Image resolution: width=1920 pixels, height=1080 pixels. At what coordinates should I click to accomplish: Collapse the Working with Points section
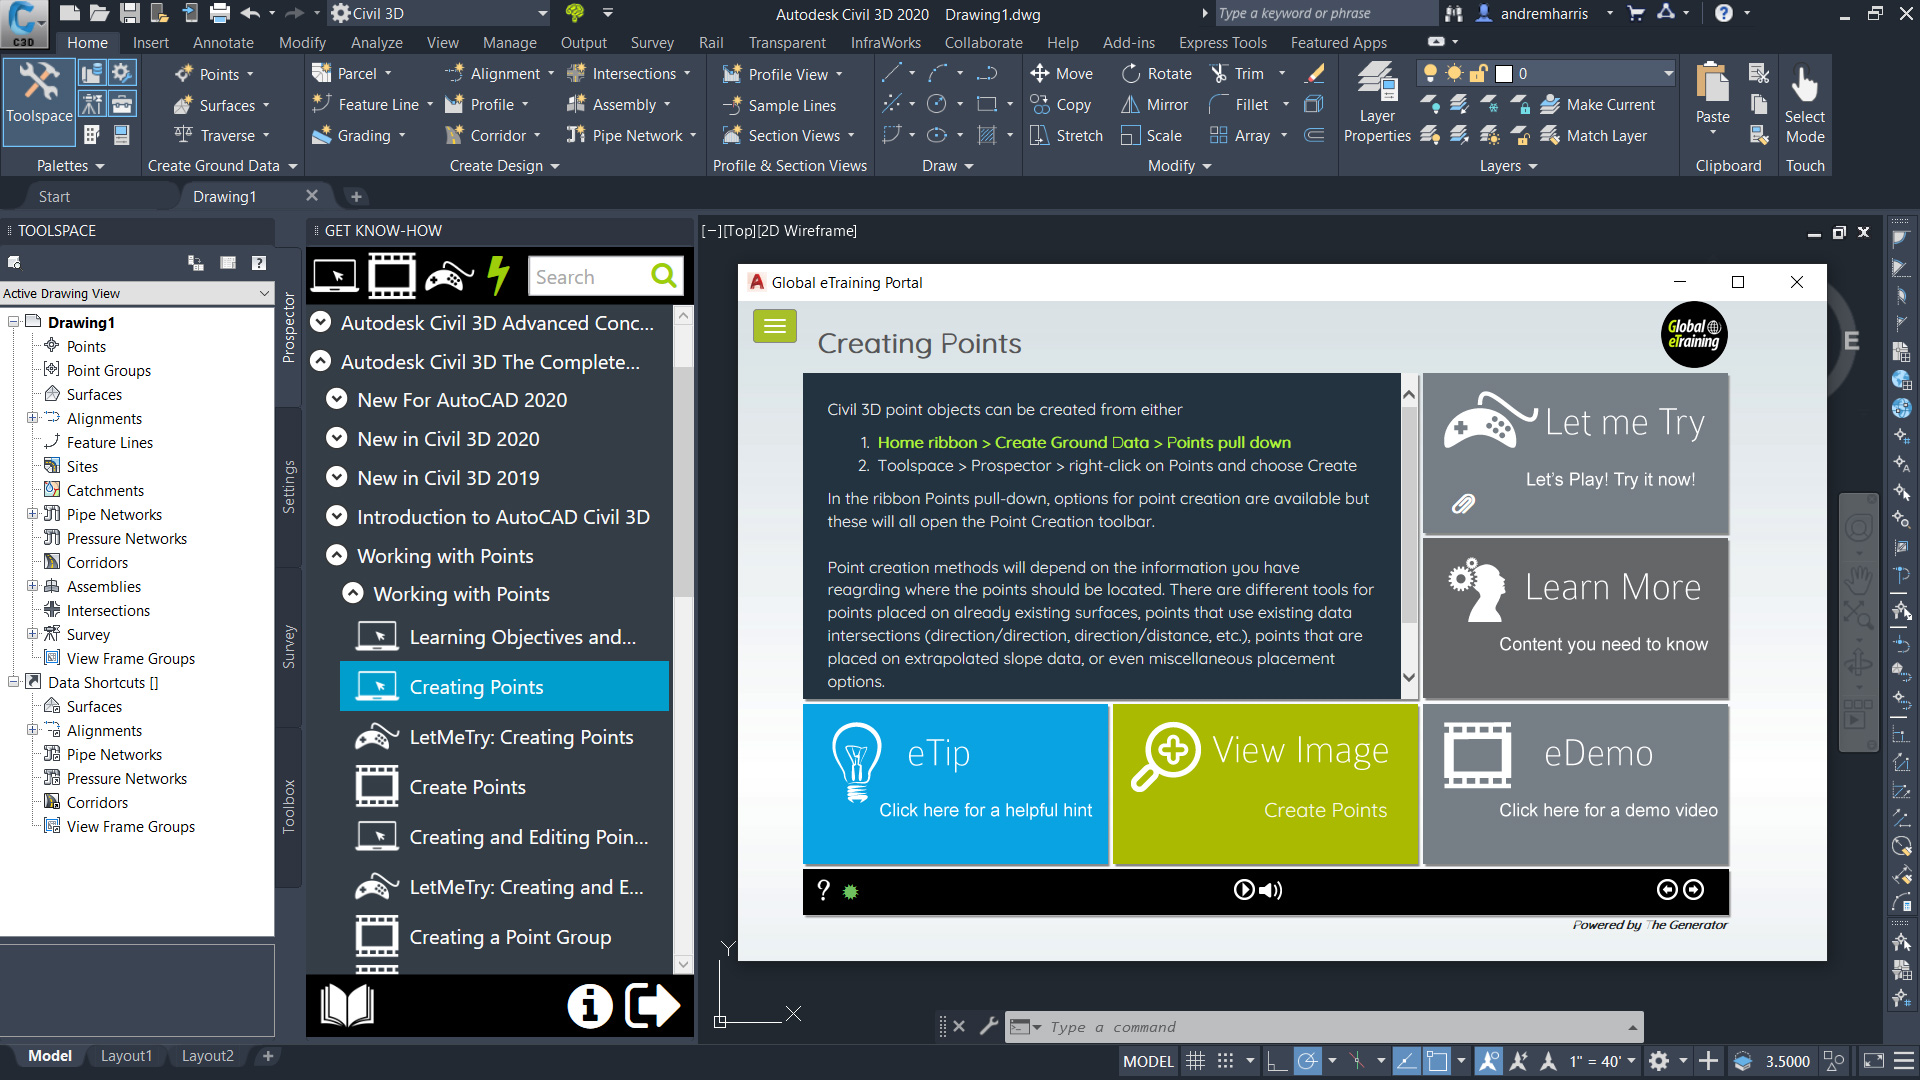pos(337,555)
